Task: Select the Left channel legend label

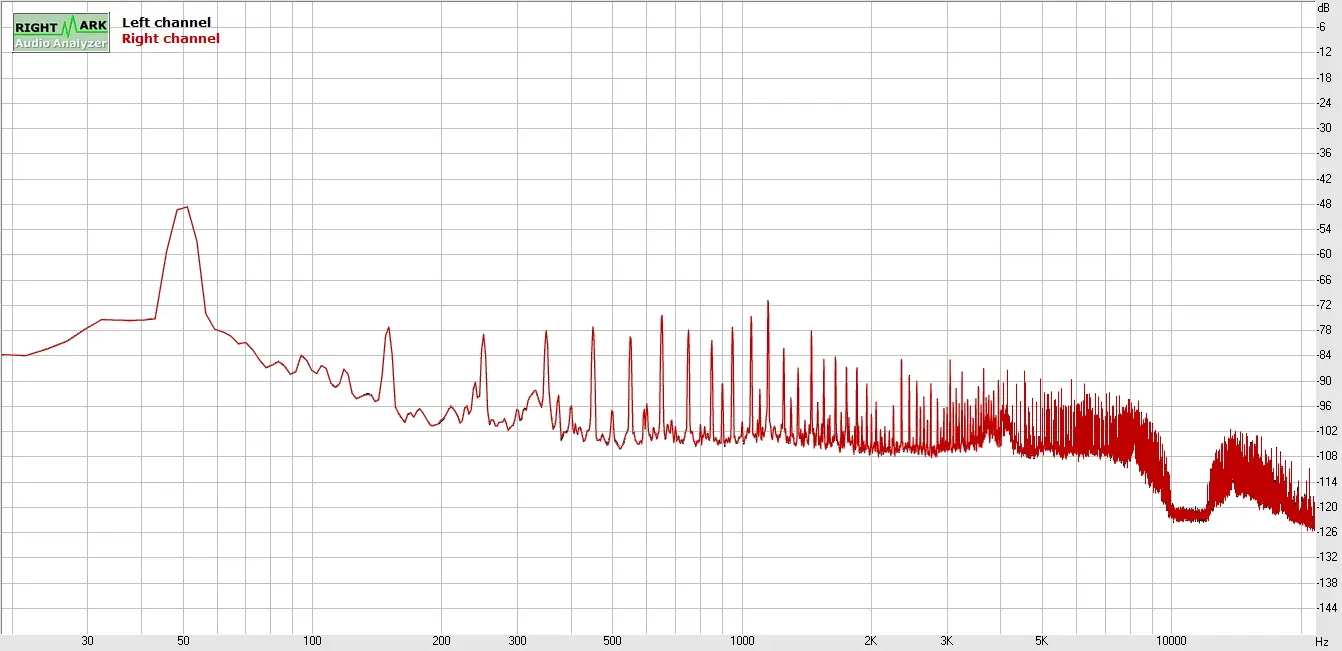Action: (166, 22)
